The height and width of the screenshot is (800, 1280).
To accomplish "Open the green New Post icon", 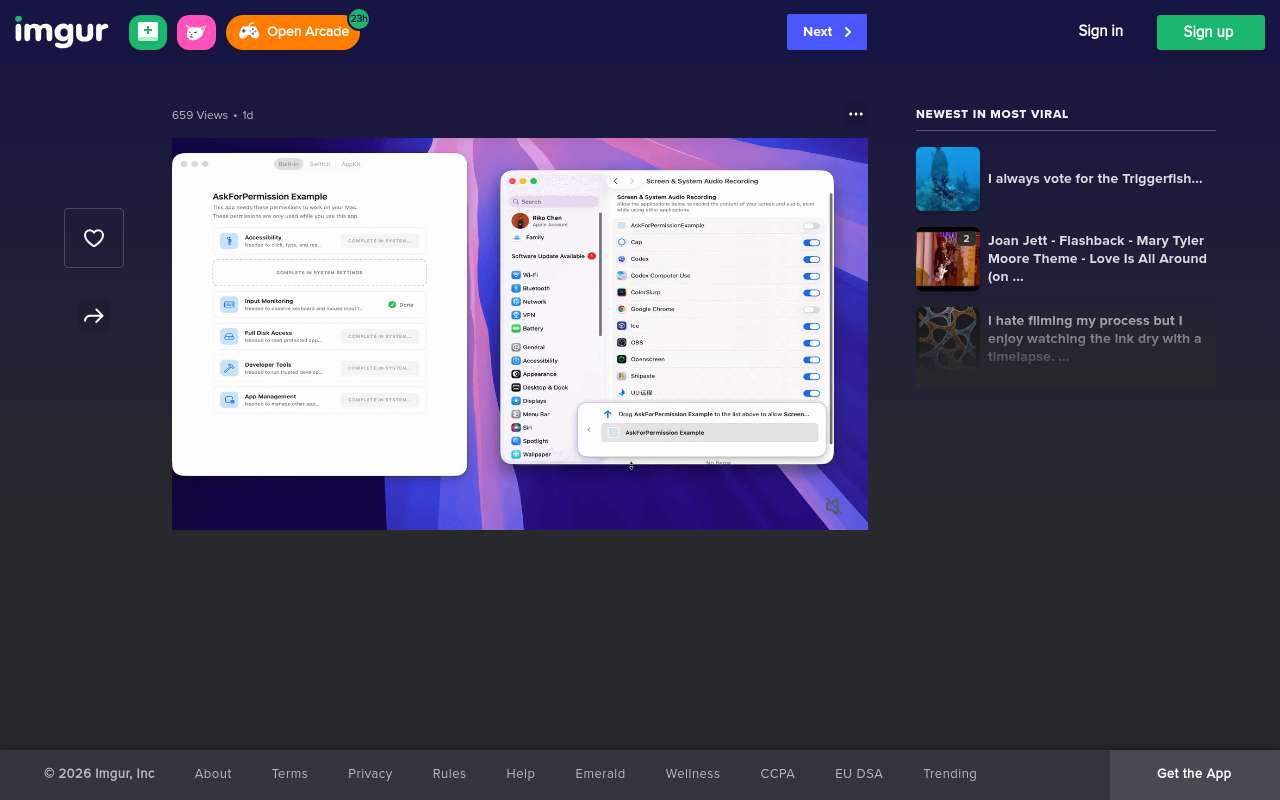I will pos(148,32).
